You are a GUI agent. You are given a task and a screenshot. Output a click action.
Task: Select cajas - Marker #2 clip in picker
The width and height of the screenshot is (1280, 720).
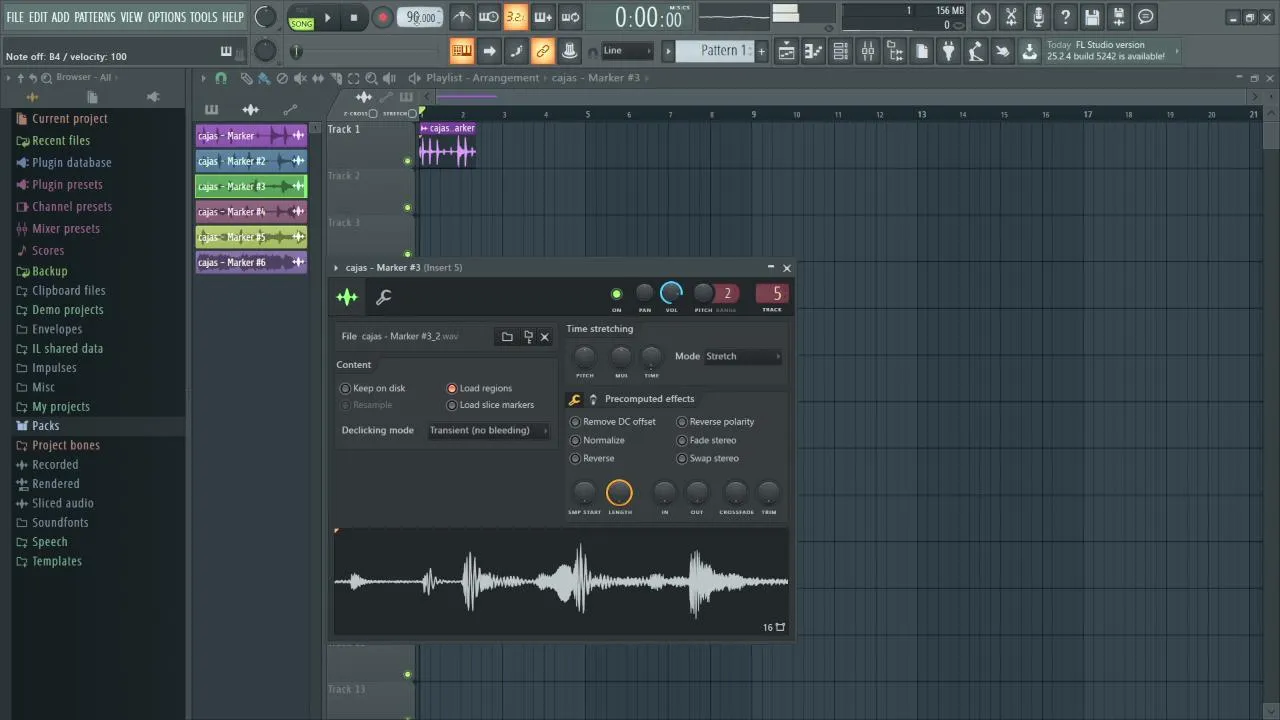click(x=251, y=161)
